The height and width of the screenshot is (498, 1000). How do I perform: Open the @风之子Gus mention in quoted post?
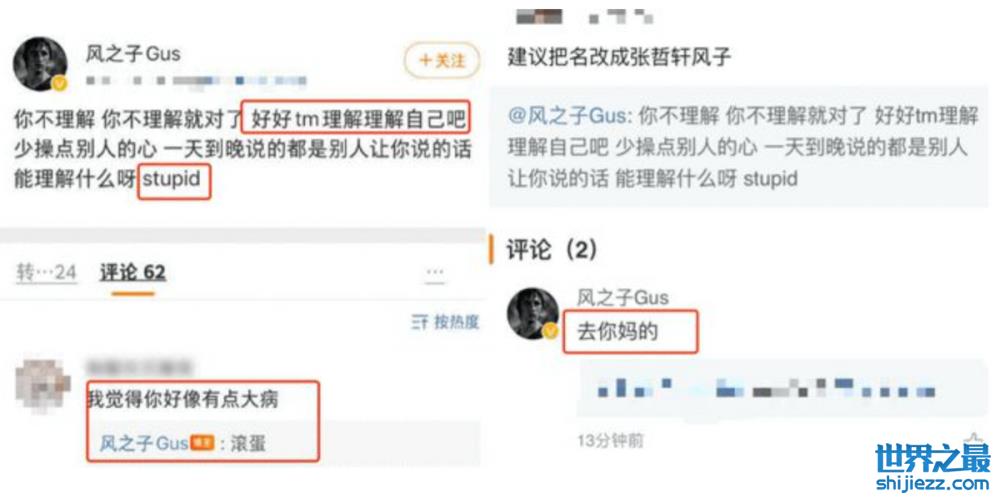pos(568,117)
